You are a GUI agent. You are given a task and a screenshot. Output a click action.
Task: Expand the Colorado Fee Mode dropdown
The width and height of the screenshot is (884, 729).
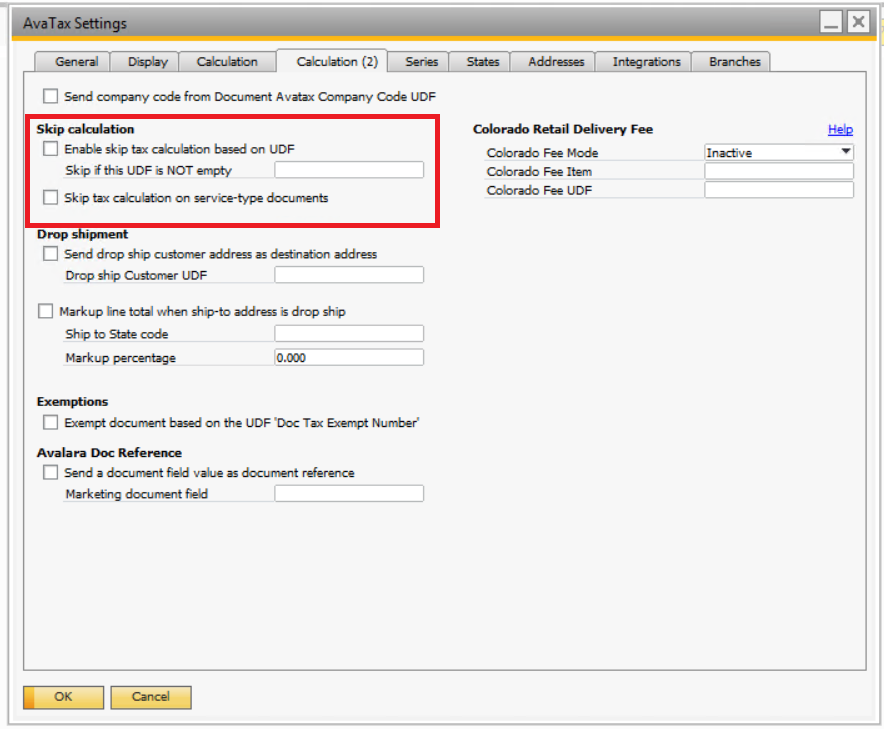click(x=779, y=152)
